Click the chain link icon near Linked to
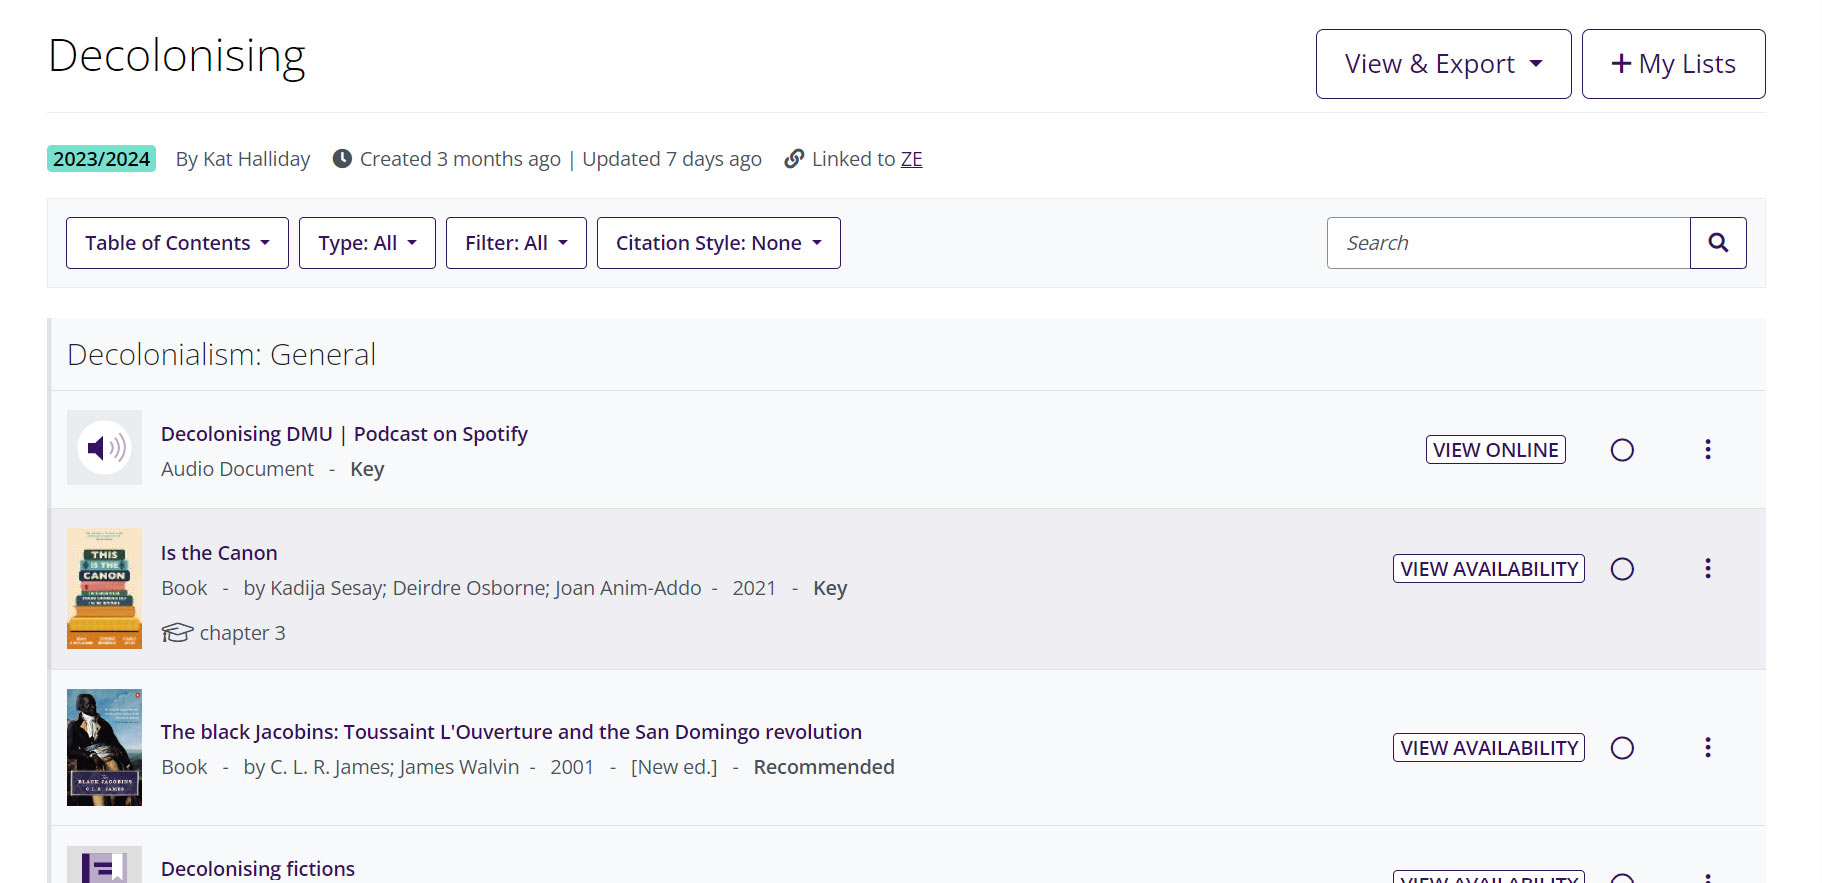This screenshot has width=1822, height=883. click(794, 159)
